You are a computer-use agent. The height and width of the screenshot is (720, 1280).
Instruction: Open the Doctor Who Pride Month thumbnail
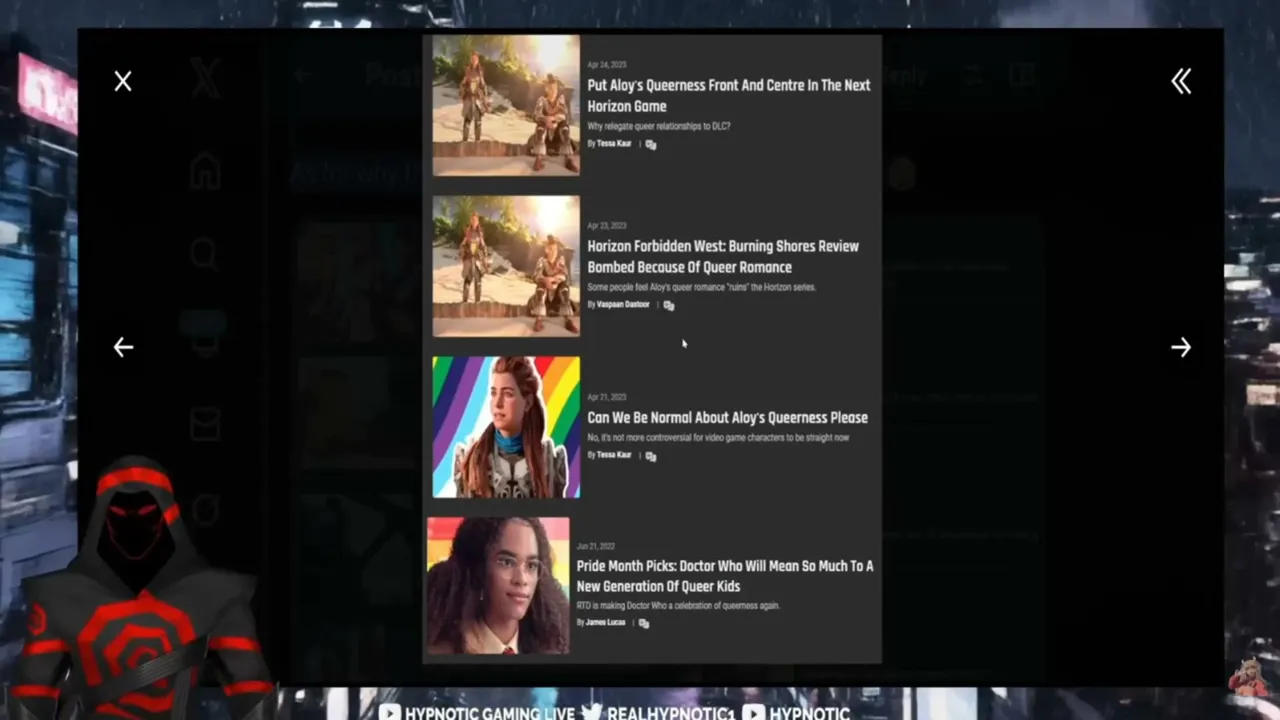click(x=498, y=586)
